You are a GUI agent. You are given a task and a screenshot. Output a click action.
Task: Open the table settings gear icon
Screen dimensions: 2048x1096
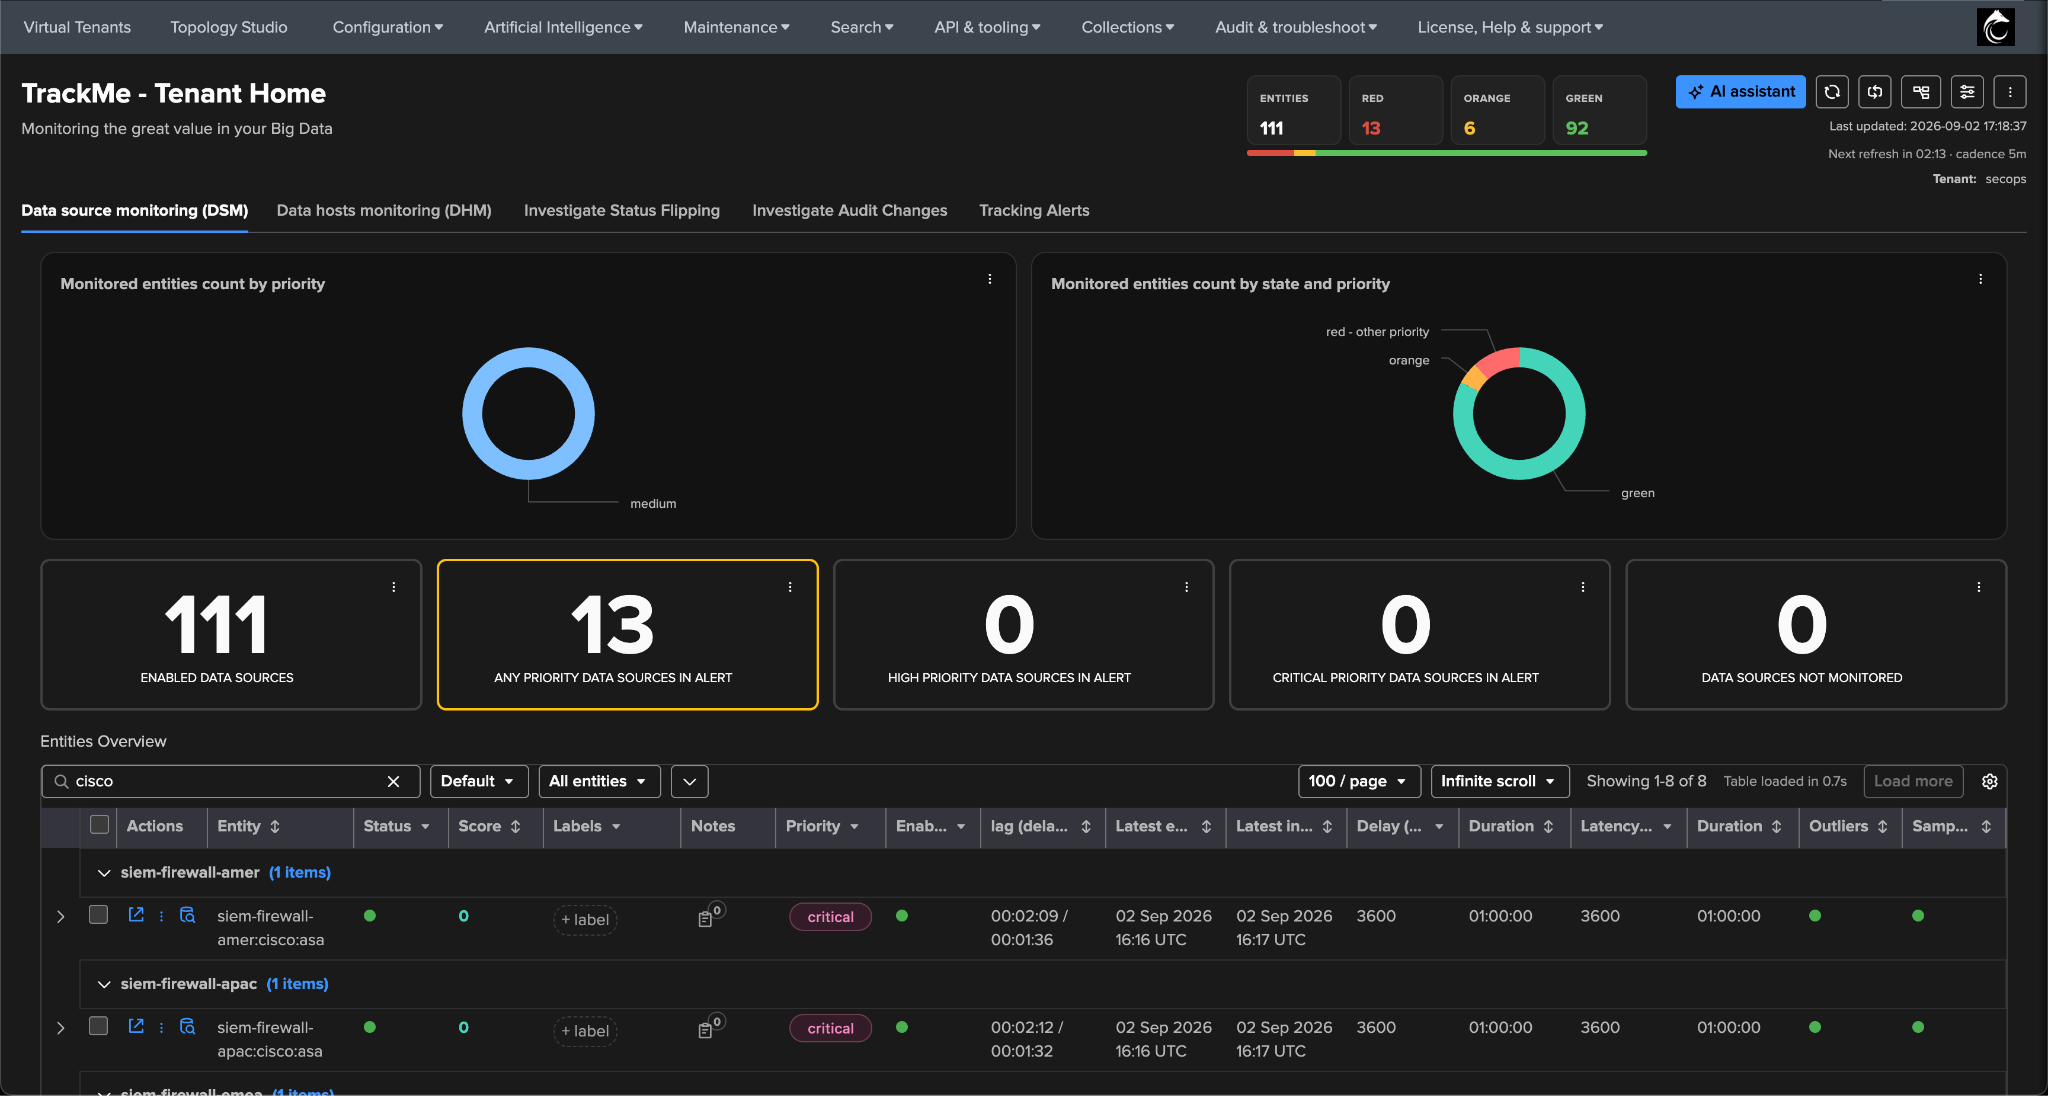tap(1990, 782)
